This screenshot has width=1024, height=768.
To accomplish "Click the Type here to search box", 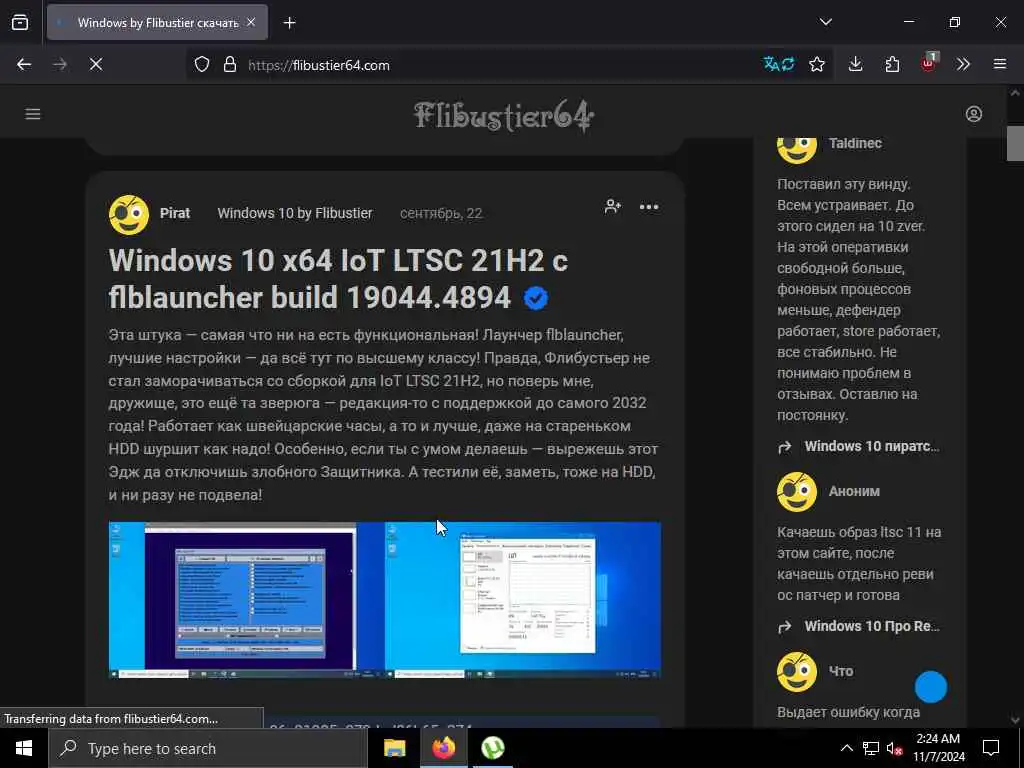I will click(x=208, y=748).
